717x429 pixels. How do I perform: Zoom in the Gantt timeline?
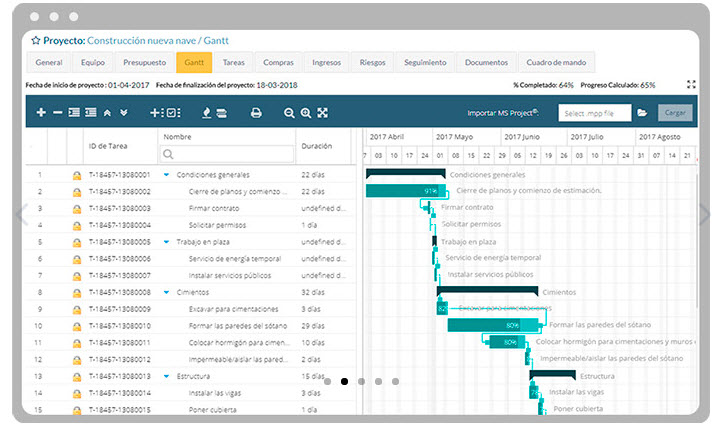click(306, 113)
